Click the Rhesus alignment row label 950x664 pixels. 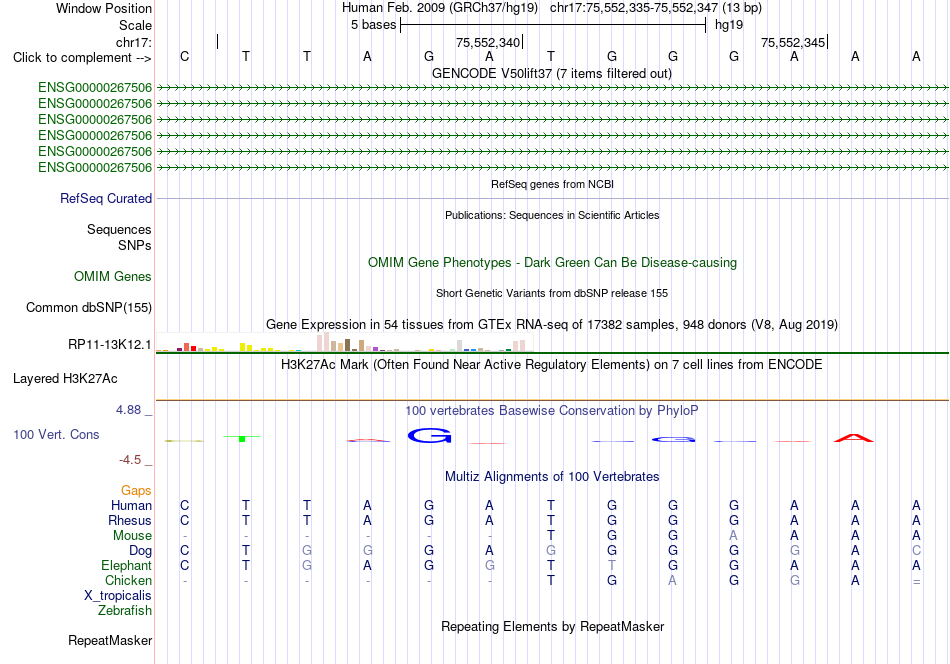130,521
